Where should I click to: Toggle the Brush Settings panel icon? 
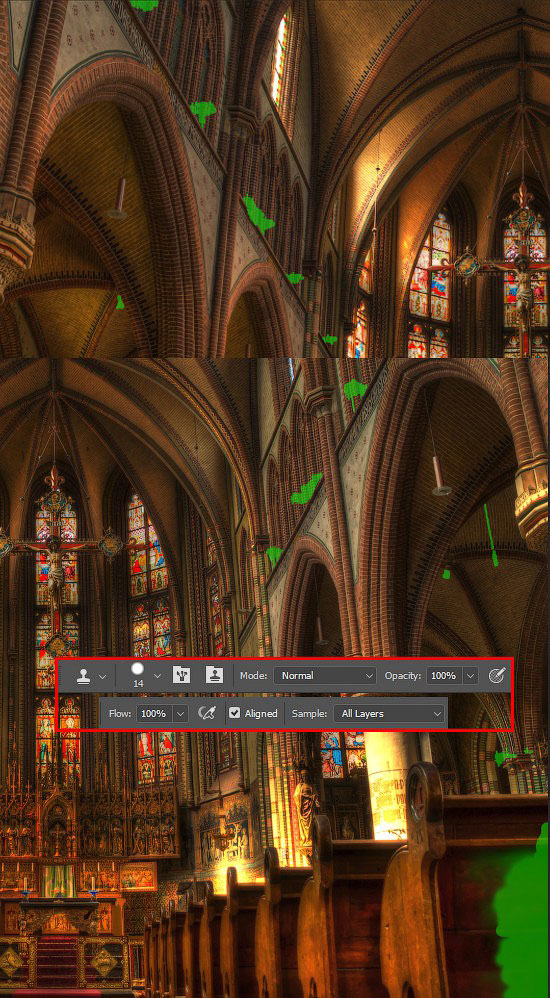click(181, 676)
